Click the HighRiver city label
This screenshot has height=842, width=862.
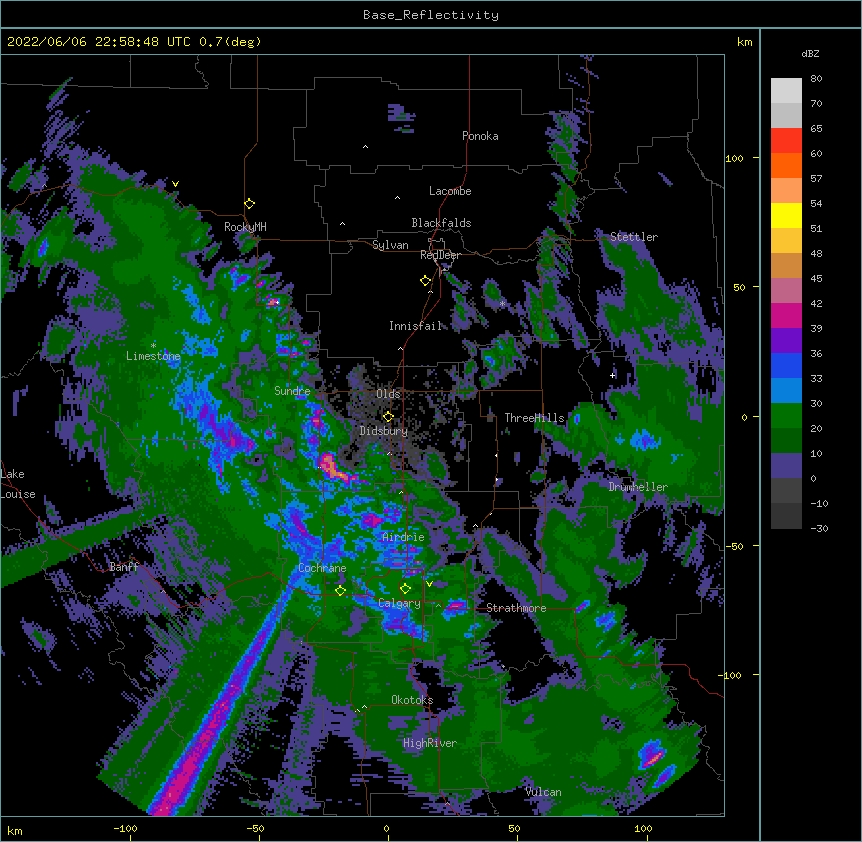pyautogui.click(x=430, y=743)
